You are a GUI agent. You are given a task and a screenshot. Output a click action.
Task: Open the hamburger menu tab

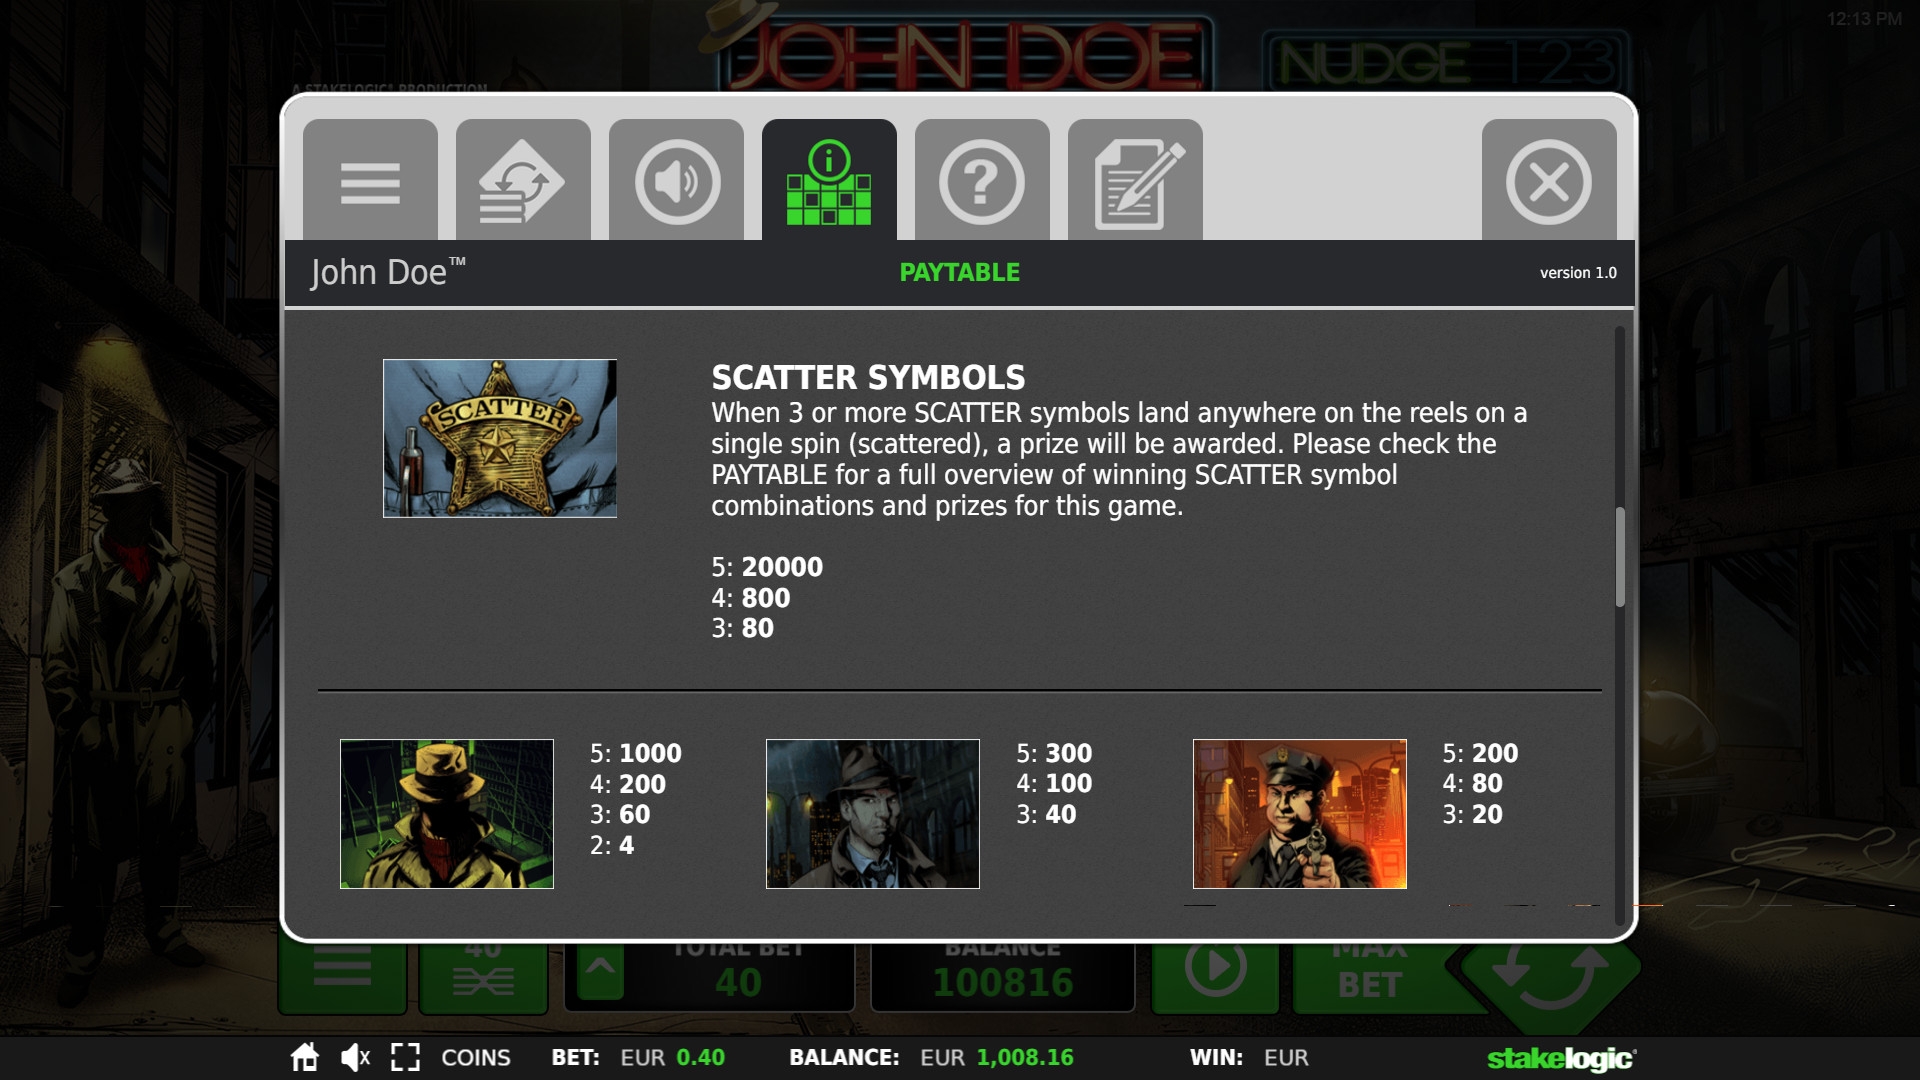tap(370, 180)
